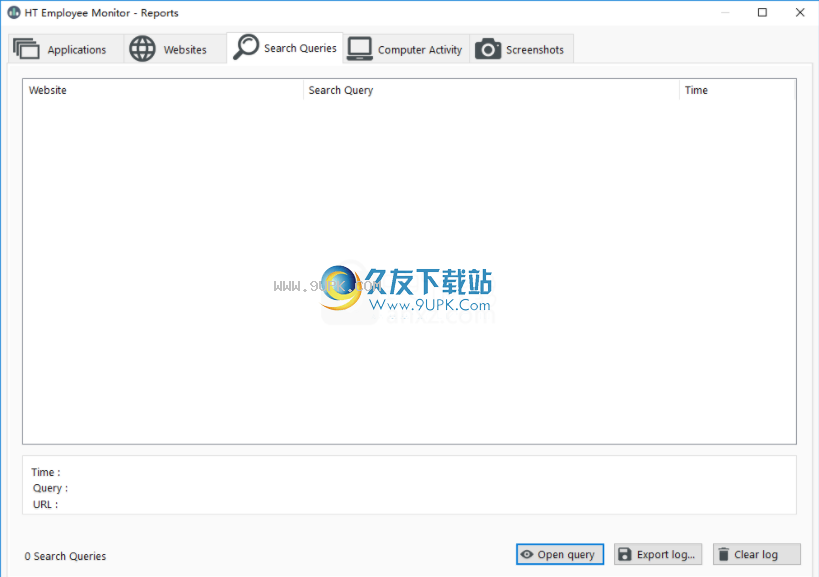Click the camera Screenshots icon
The image size is (819, 577).
point(488,49)
